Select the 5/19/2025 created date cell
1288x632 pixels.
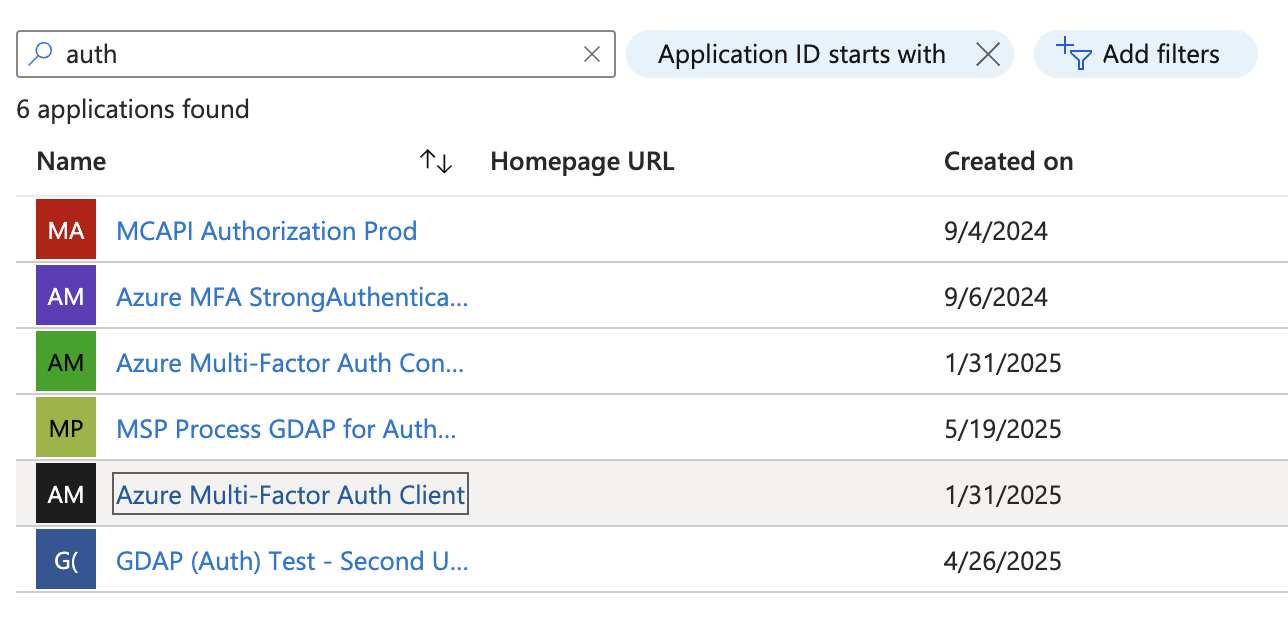pos(1003,429)
